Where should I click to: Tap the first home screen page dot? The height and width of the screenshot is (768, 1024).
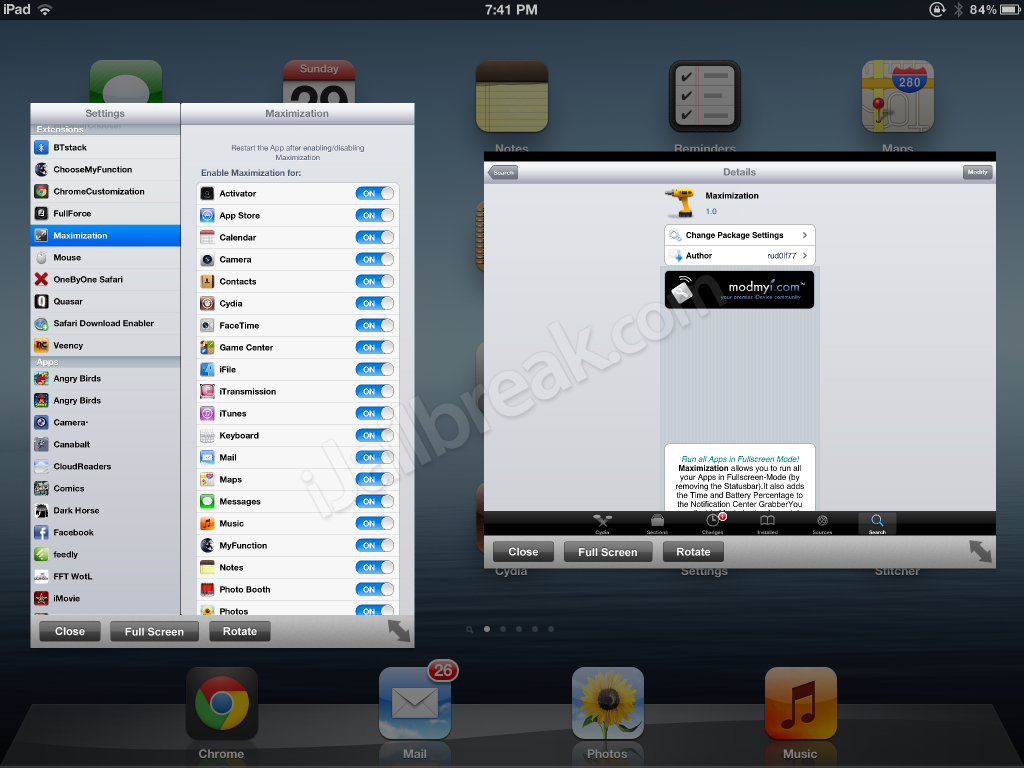(487, 629)
